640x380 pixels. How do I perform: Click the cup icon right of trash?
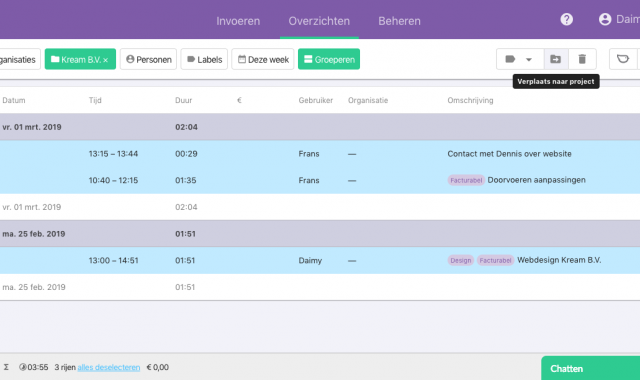(623, 59)
